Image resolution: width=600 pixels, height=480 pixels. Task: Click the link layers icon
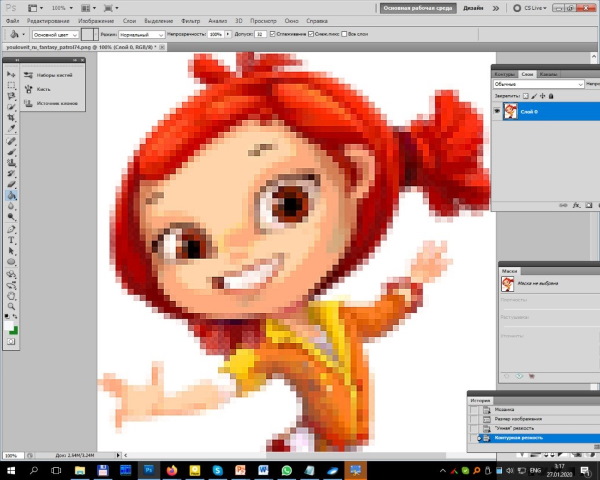click(563, 206)
